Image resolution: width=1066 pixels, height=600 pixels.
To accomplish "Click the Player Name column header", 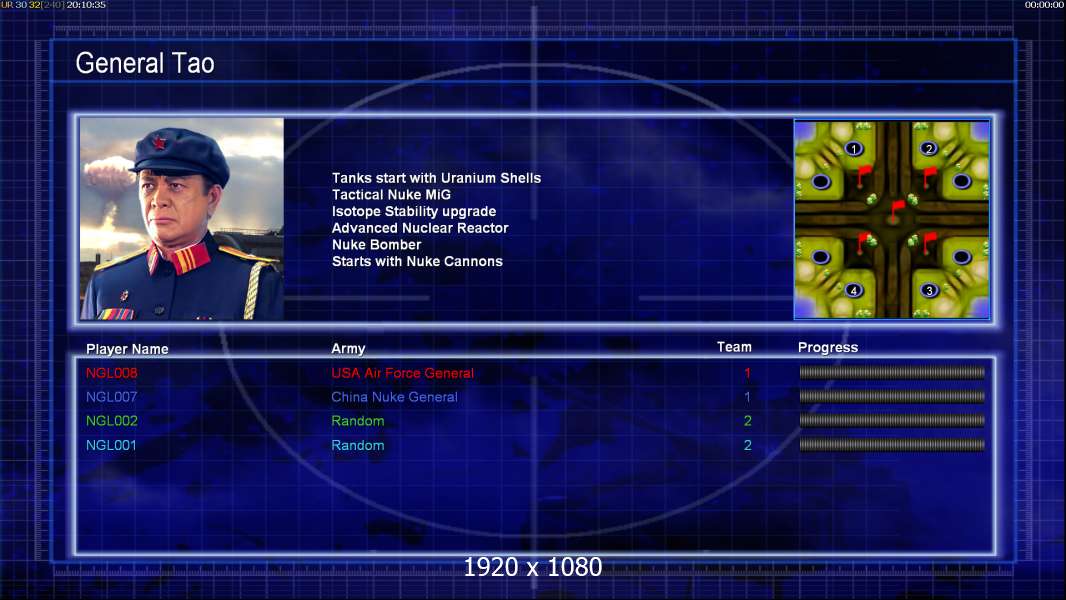I will click(x=127, y=349).
